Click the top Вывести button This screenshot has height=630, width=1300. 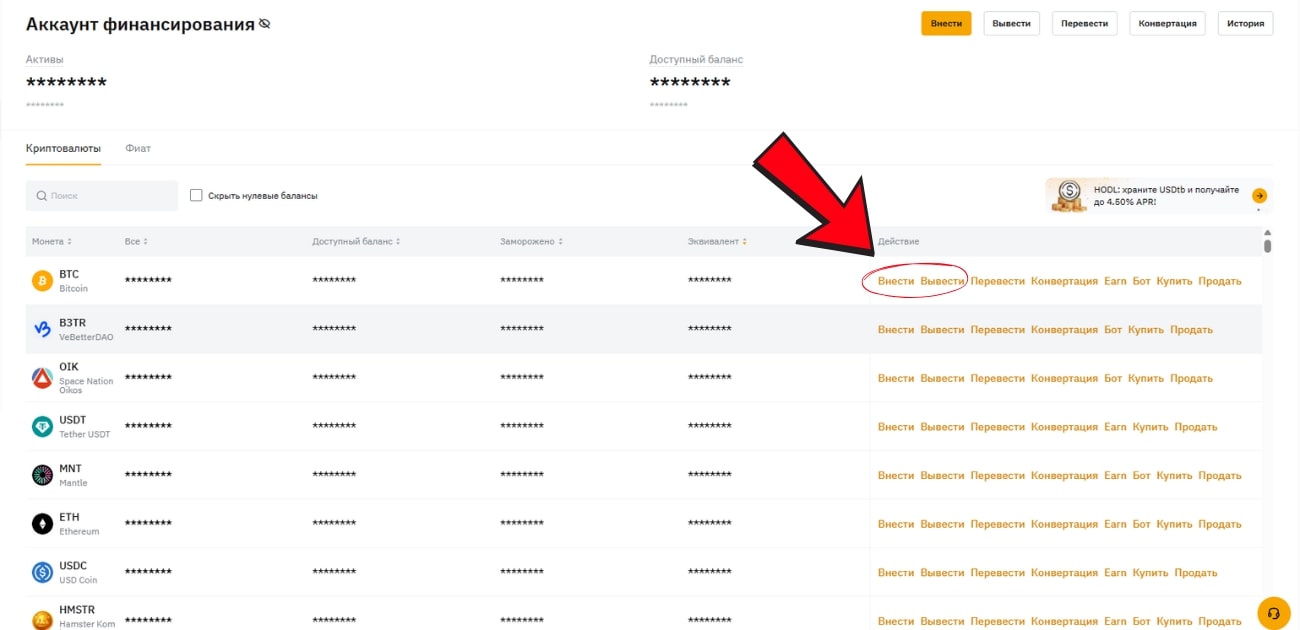tap(1012, 23)
